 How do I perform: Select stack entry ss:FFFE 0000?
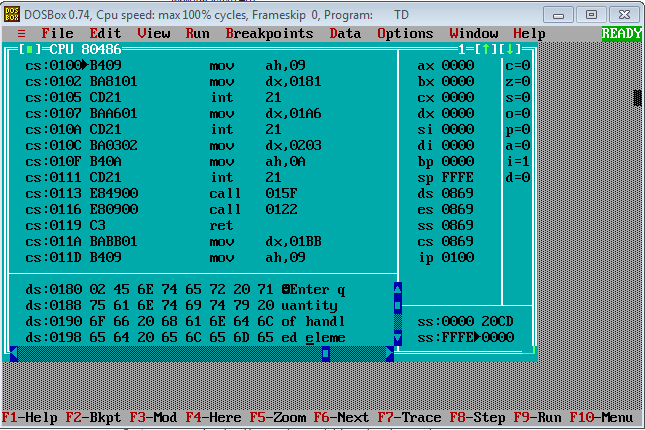pos(466,338)
